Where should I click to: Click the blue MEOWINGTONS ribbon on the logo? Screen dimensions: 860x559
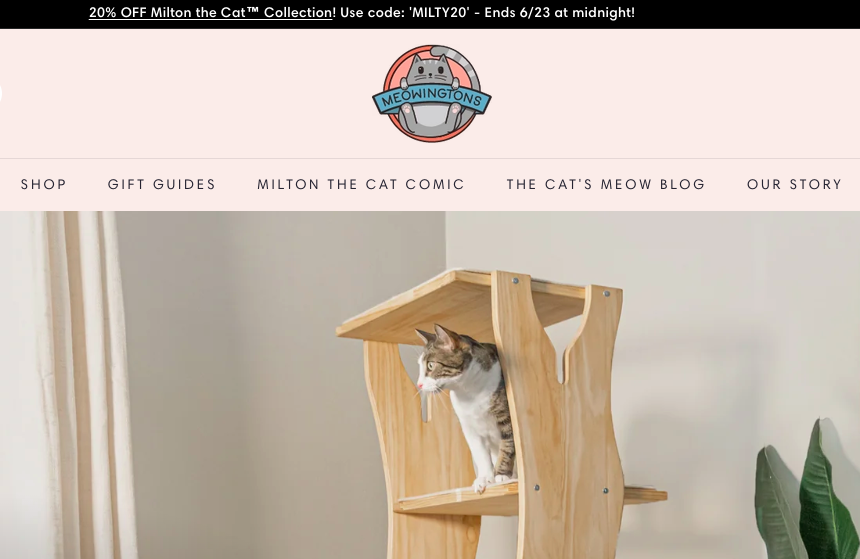(x=432, y=99)
